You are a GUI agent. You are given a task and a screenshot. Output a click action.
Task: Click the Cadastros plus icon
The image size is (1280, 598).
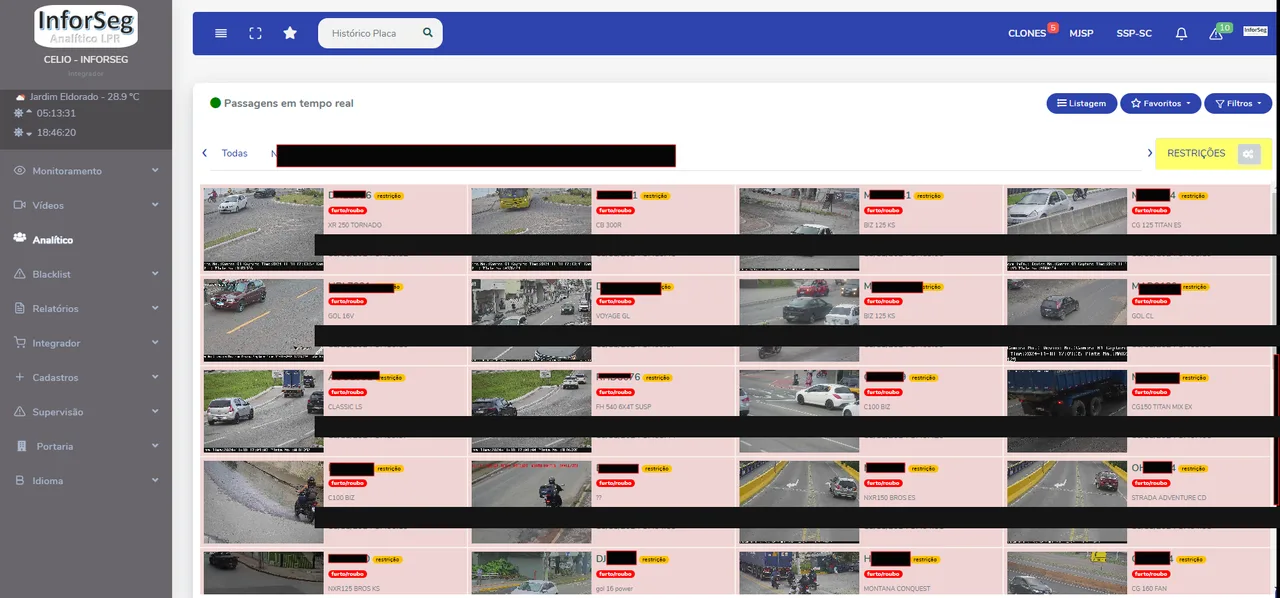click(20, 377)
